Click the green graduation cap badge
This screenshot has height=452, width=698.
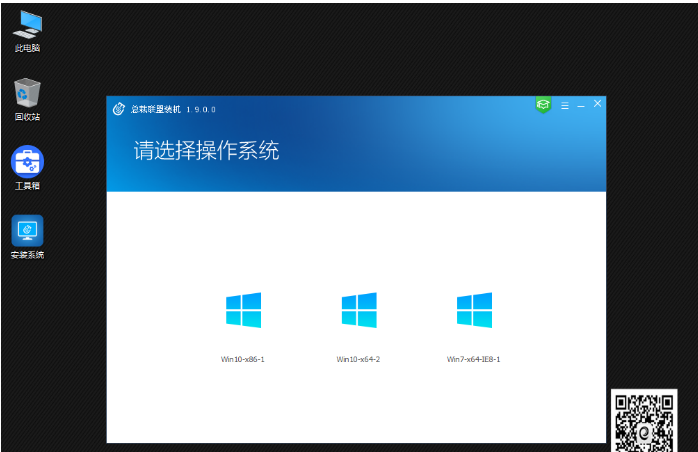tap(543, 105)
